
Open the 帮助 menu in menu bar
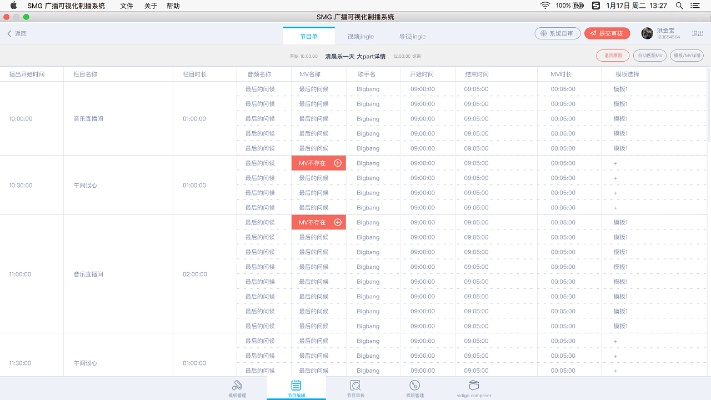(173, 5)
